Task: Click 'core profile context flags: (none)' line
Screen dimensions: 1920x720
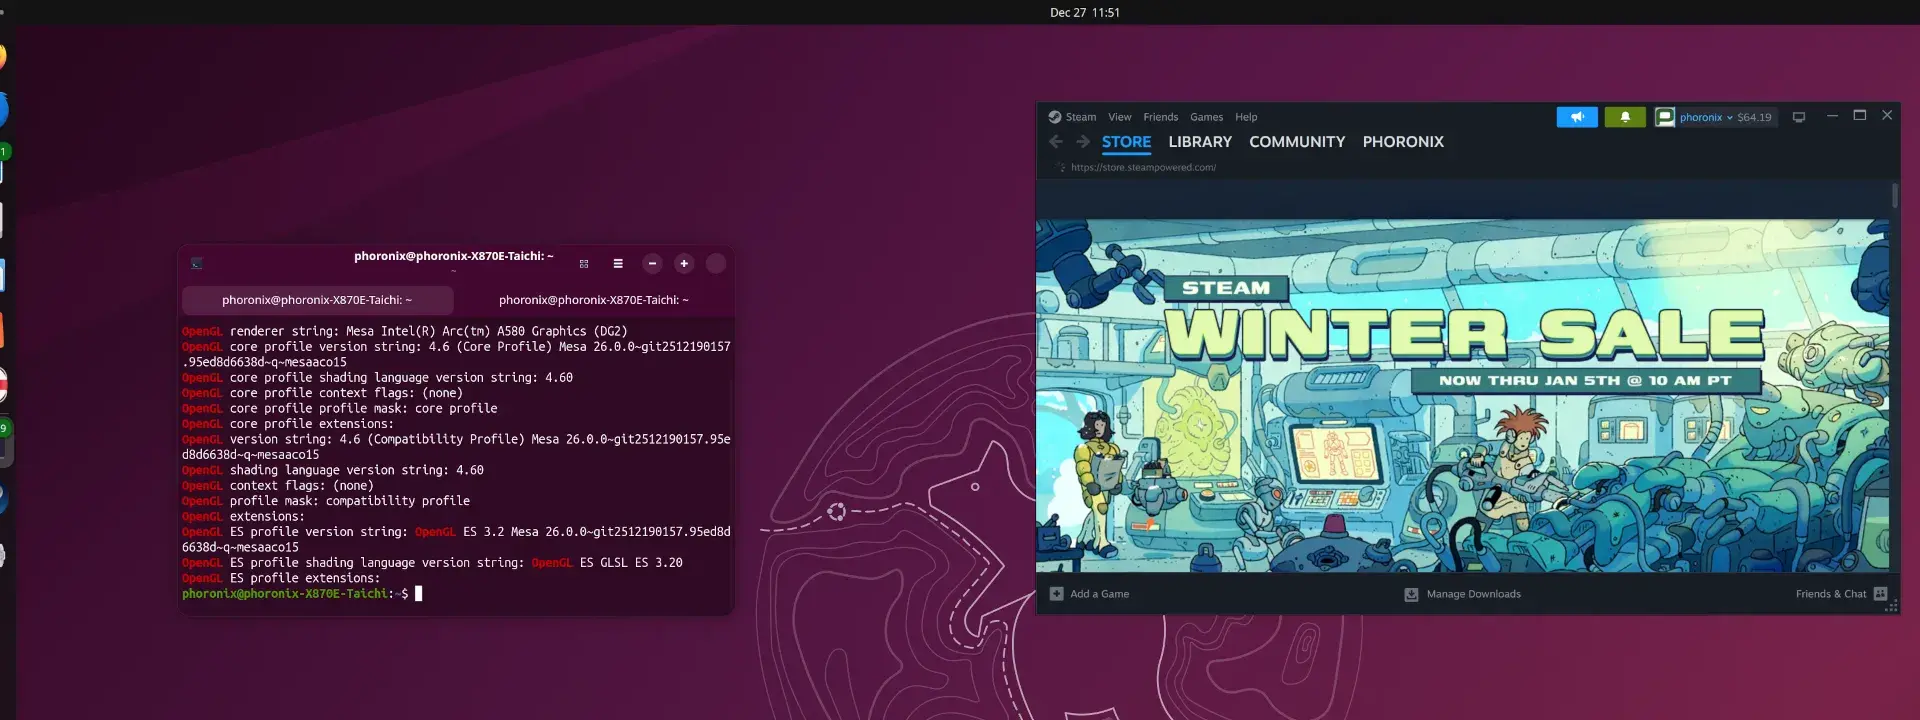Action: pos(323,393)
